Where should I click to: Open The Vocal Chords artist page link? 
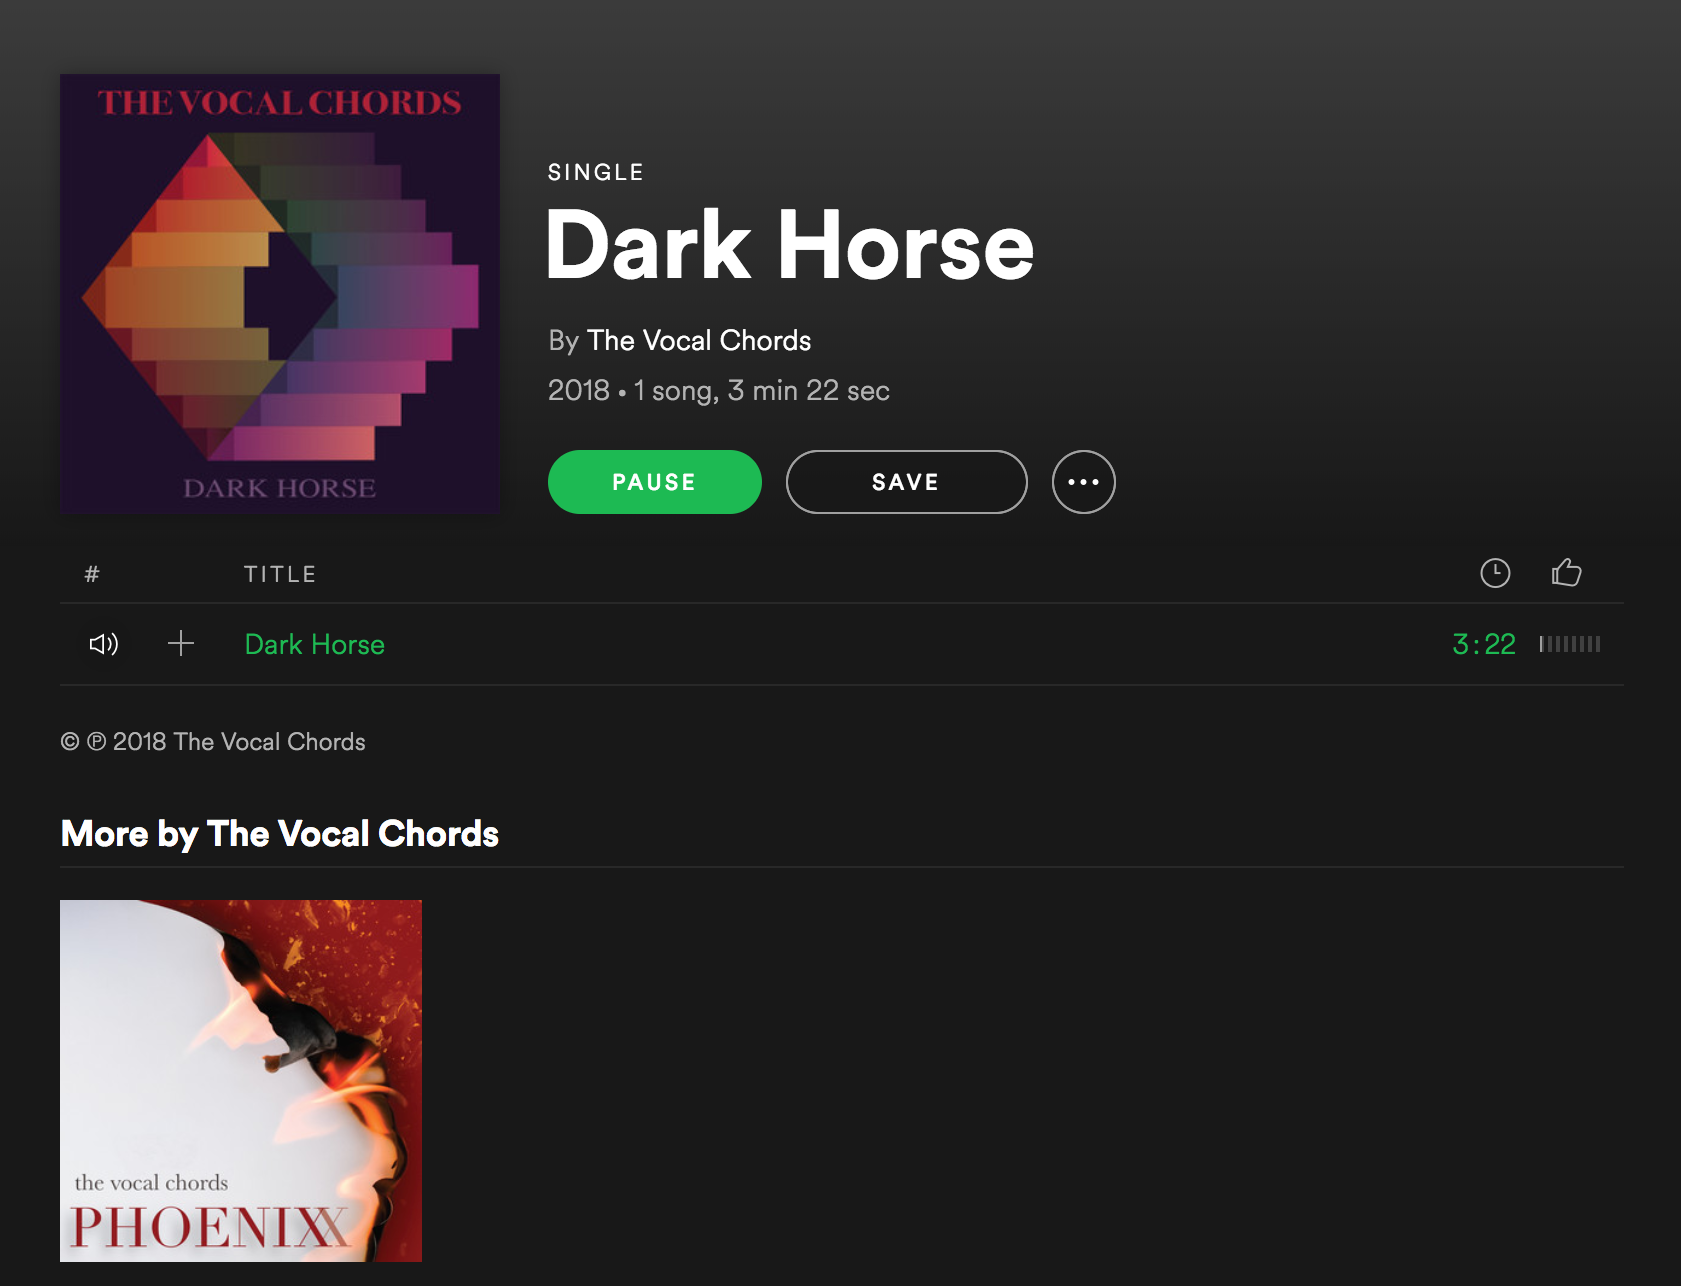pyautogui.click(x=699, y=340)
